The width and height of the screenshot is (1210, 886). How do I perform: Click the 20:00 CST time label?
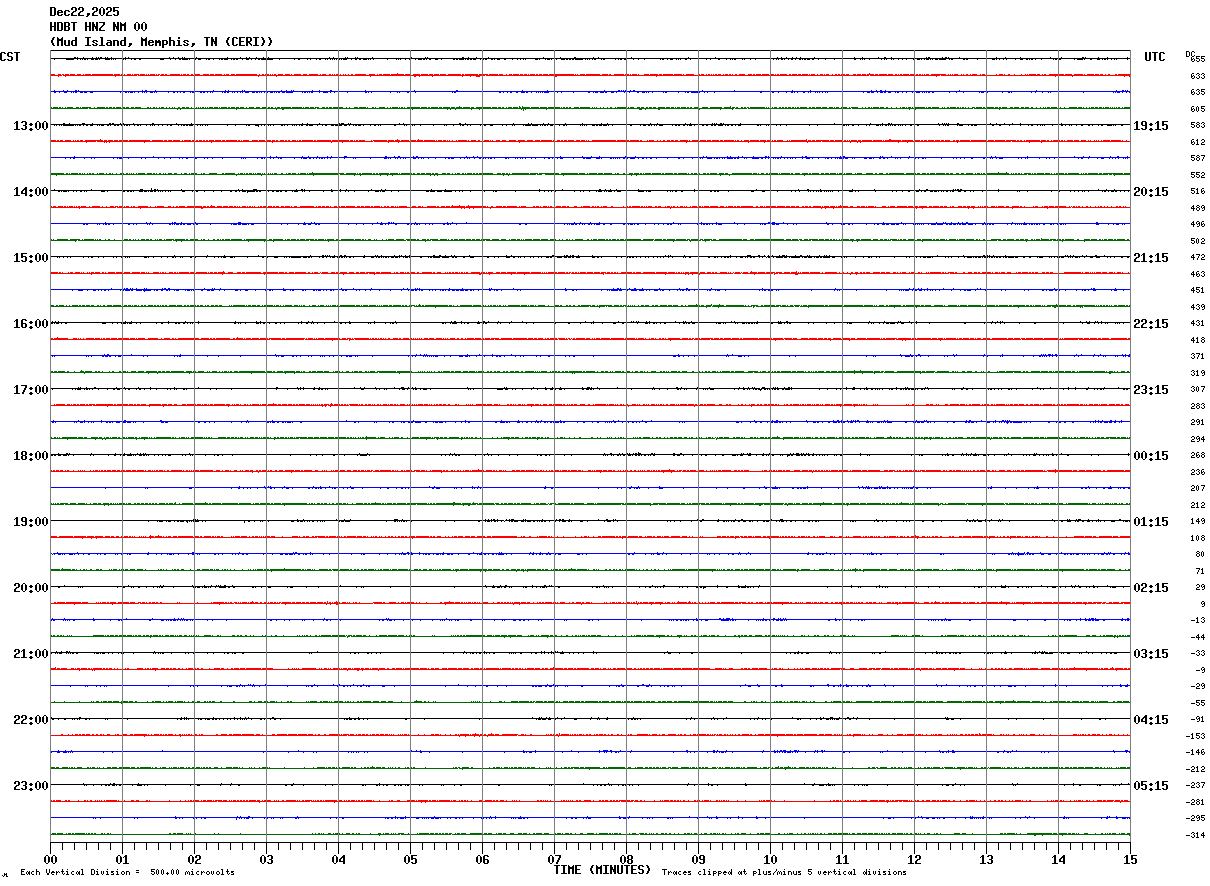[x=30, y=588]
